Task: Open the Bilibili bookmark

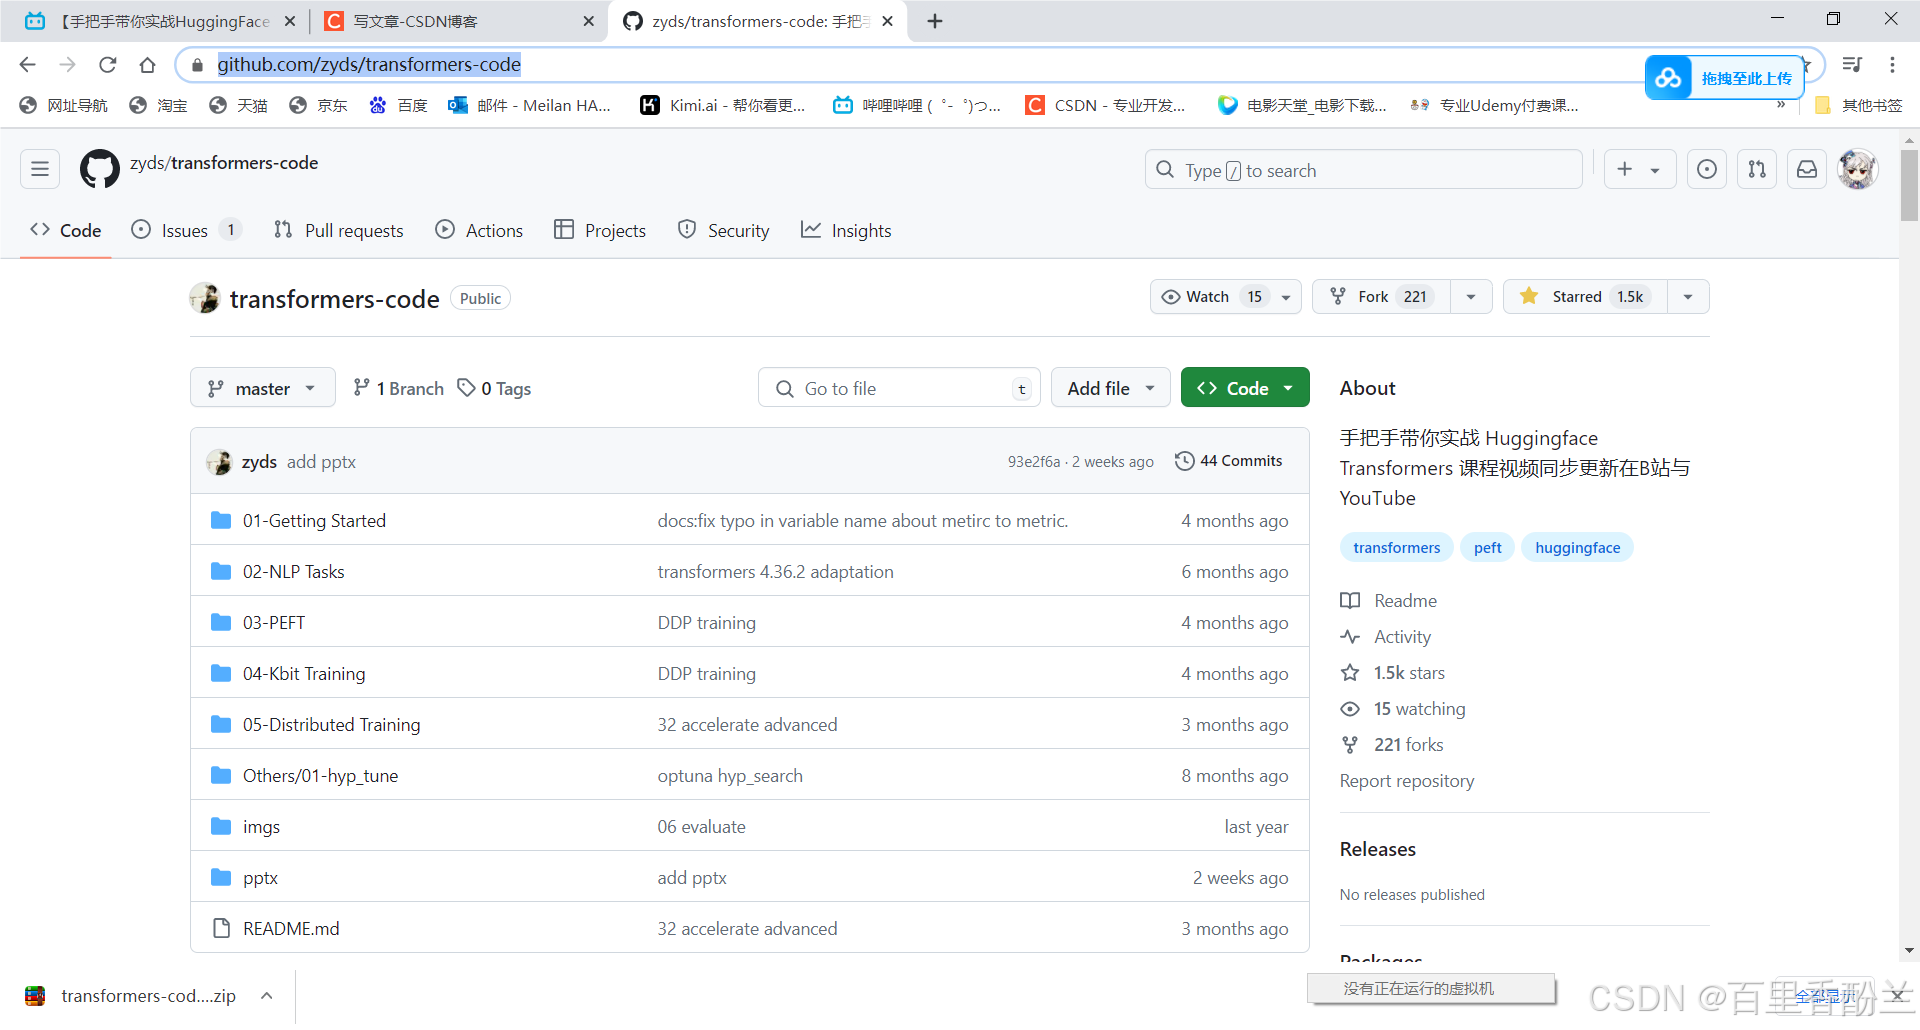Action: [917, 105]
